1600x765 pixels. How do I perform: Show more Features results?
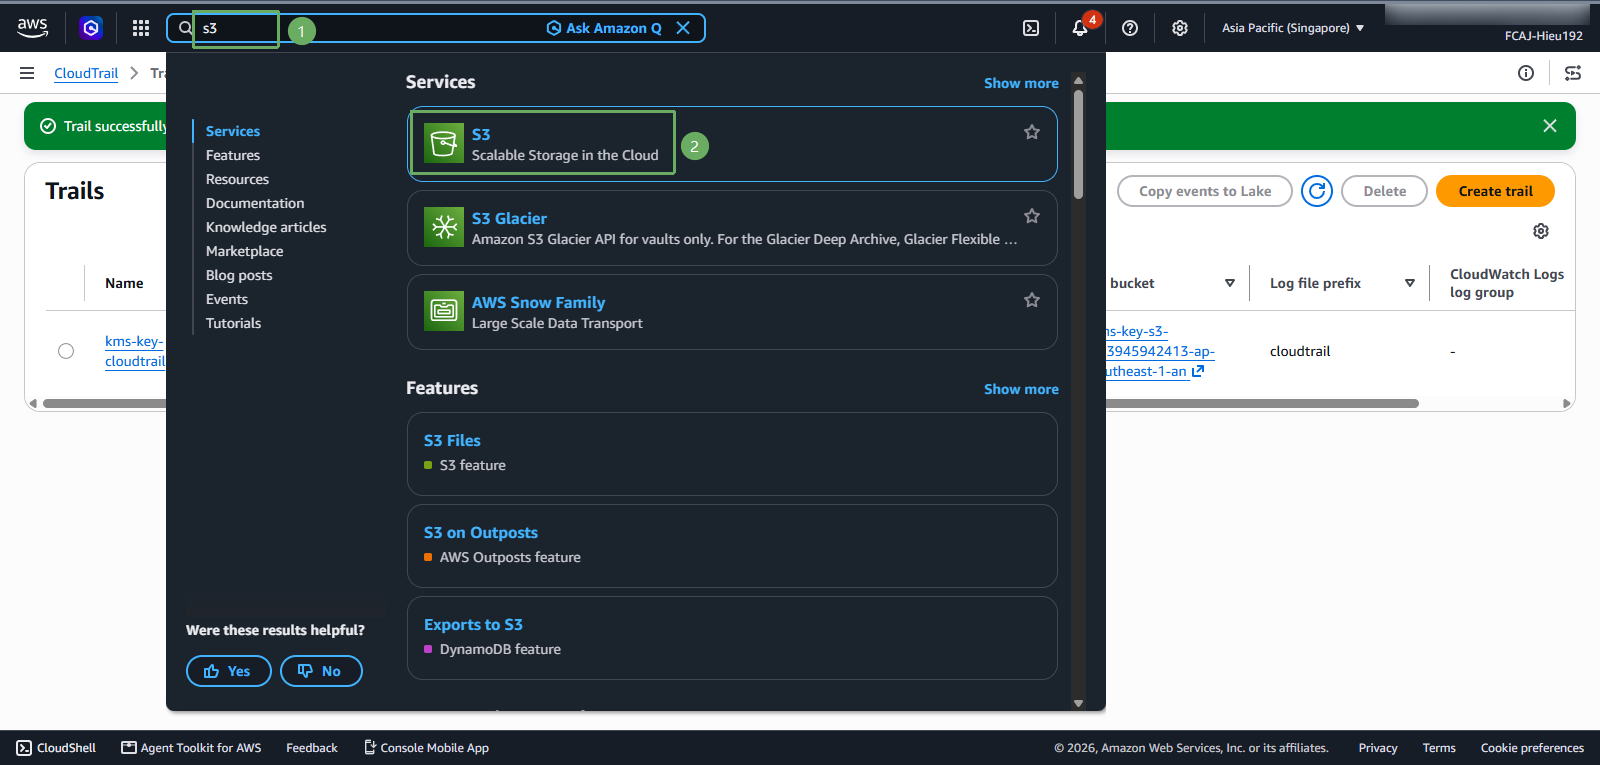pos(1021,389)
